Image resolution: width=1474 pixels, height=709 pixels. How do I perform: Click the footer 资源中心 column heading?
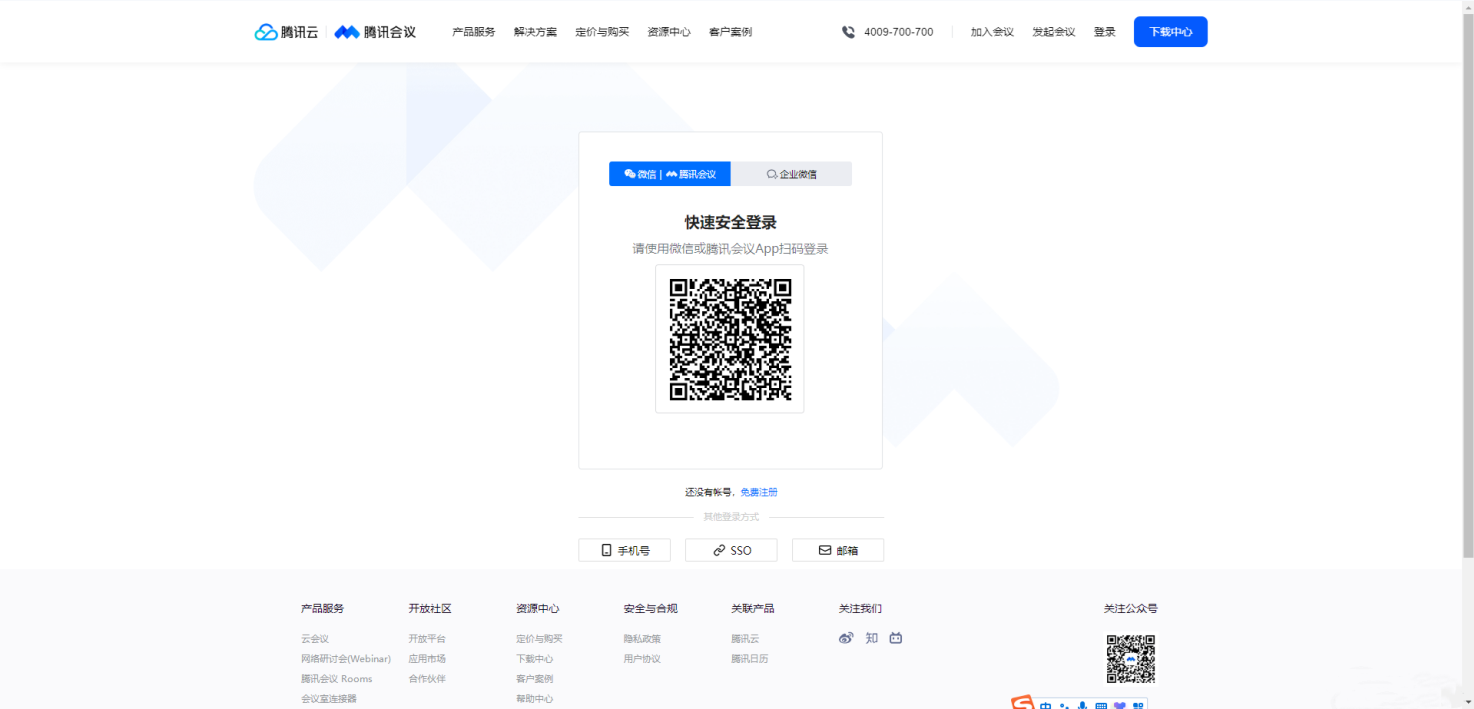(x=538, y=608)
